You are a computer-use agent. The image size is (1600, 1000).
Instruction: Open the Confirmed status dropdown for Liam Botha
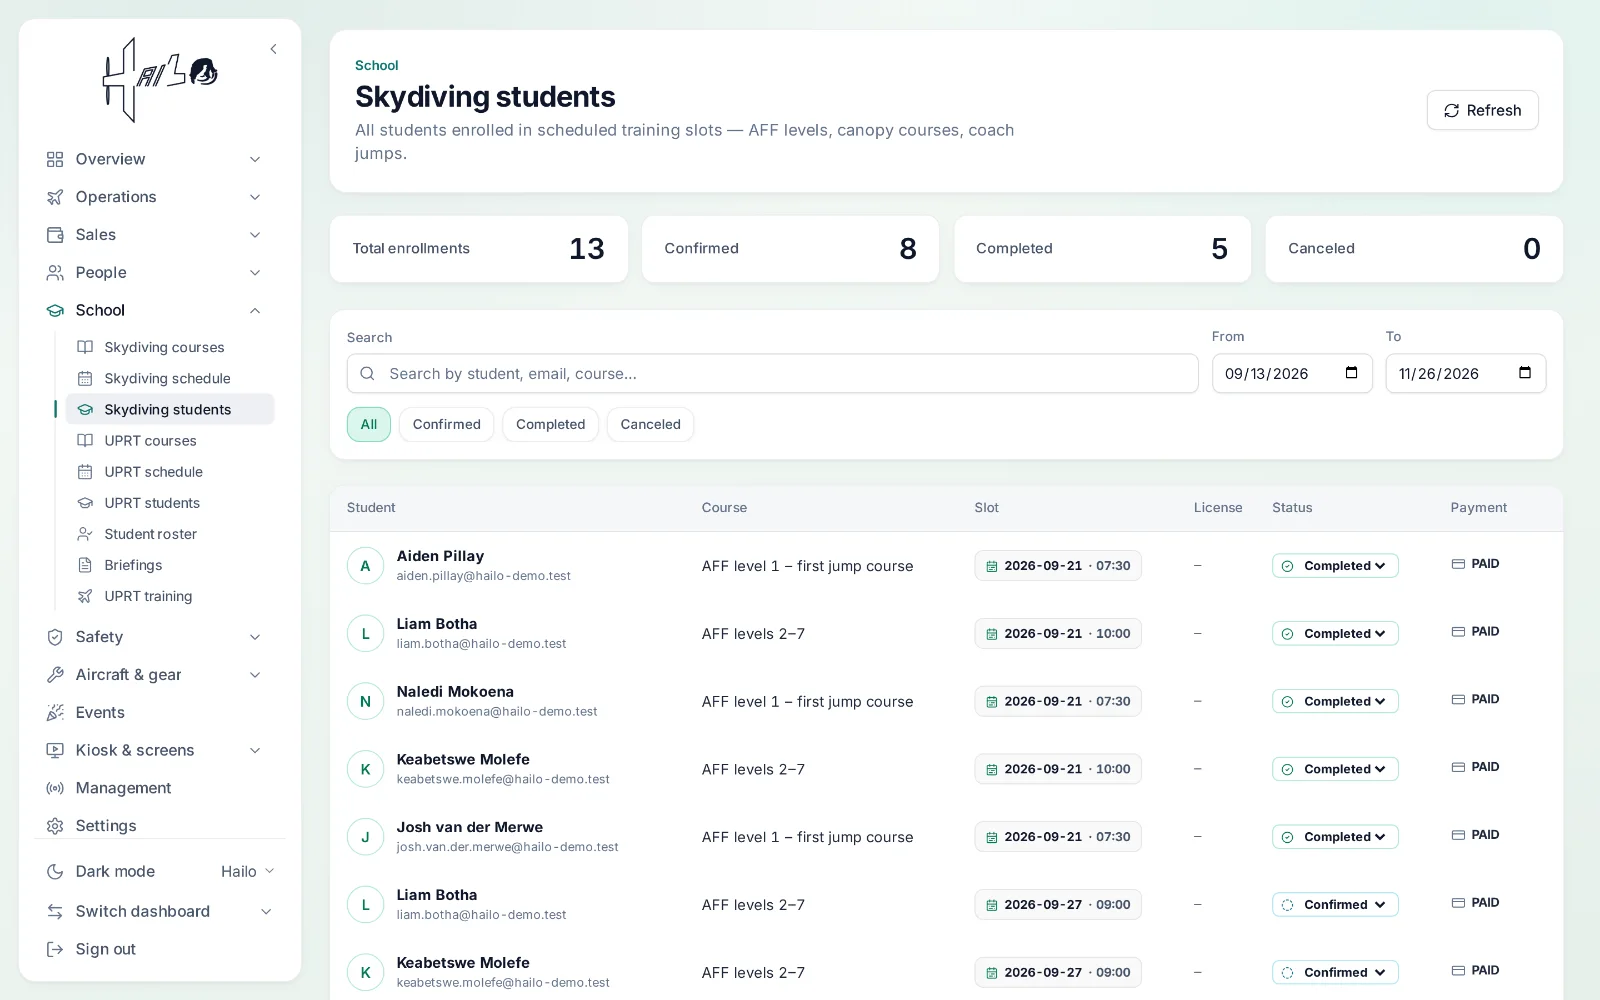1335,905
